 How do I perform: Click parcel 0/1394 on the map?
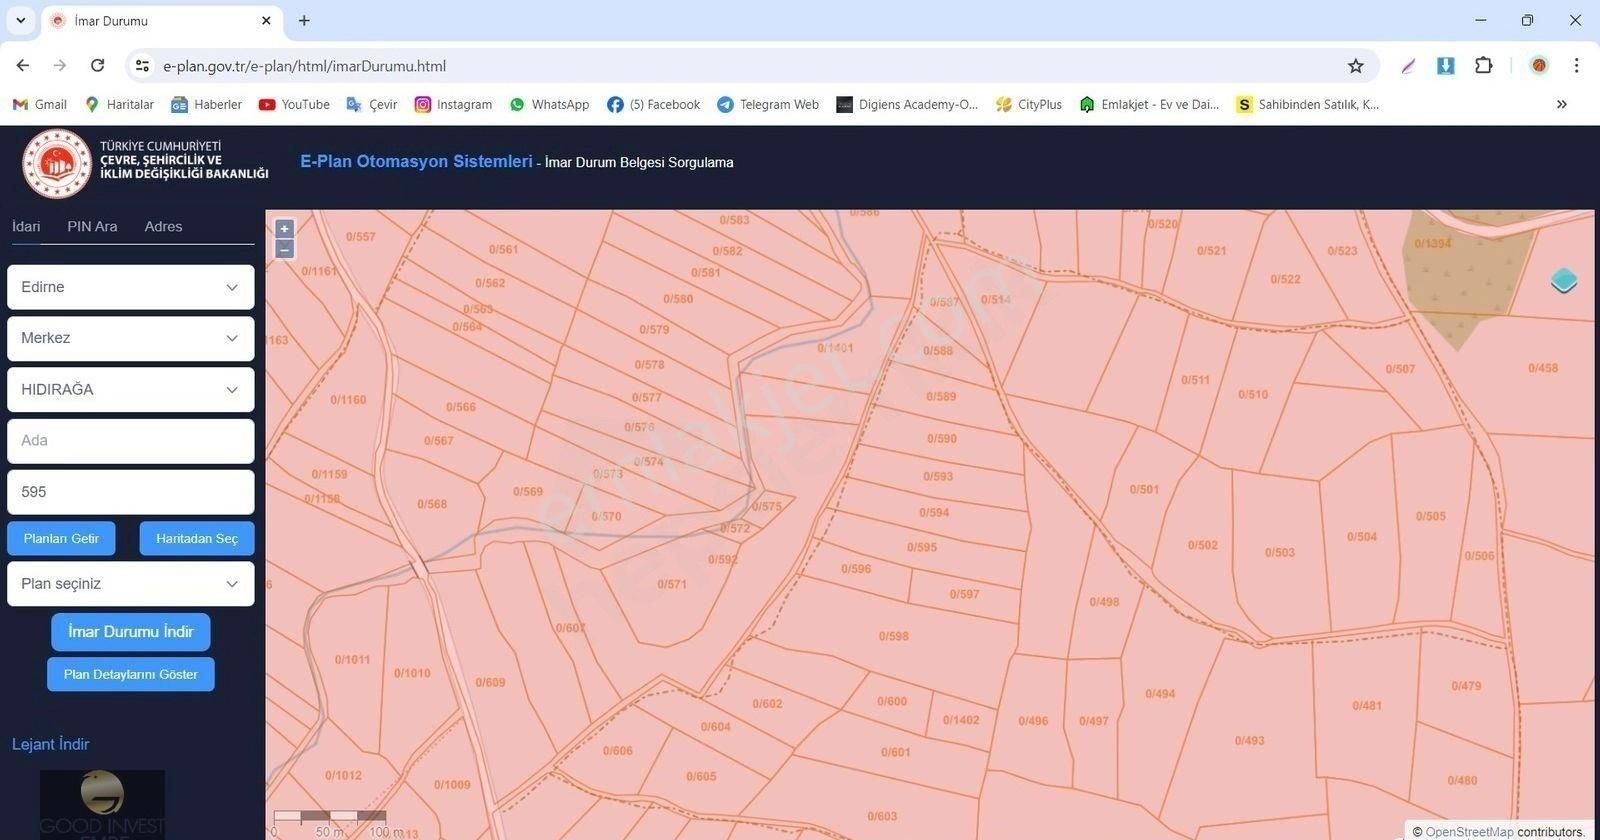click(x=1432, y=243)
